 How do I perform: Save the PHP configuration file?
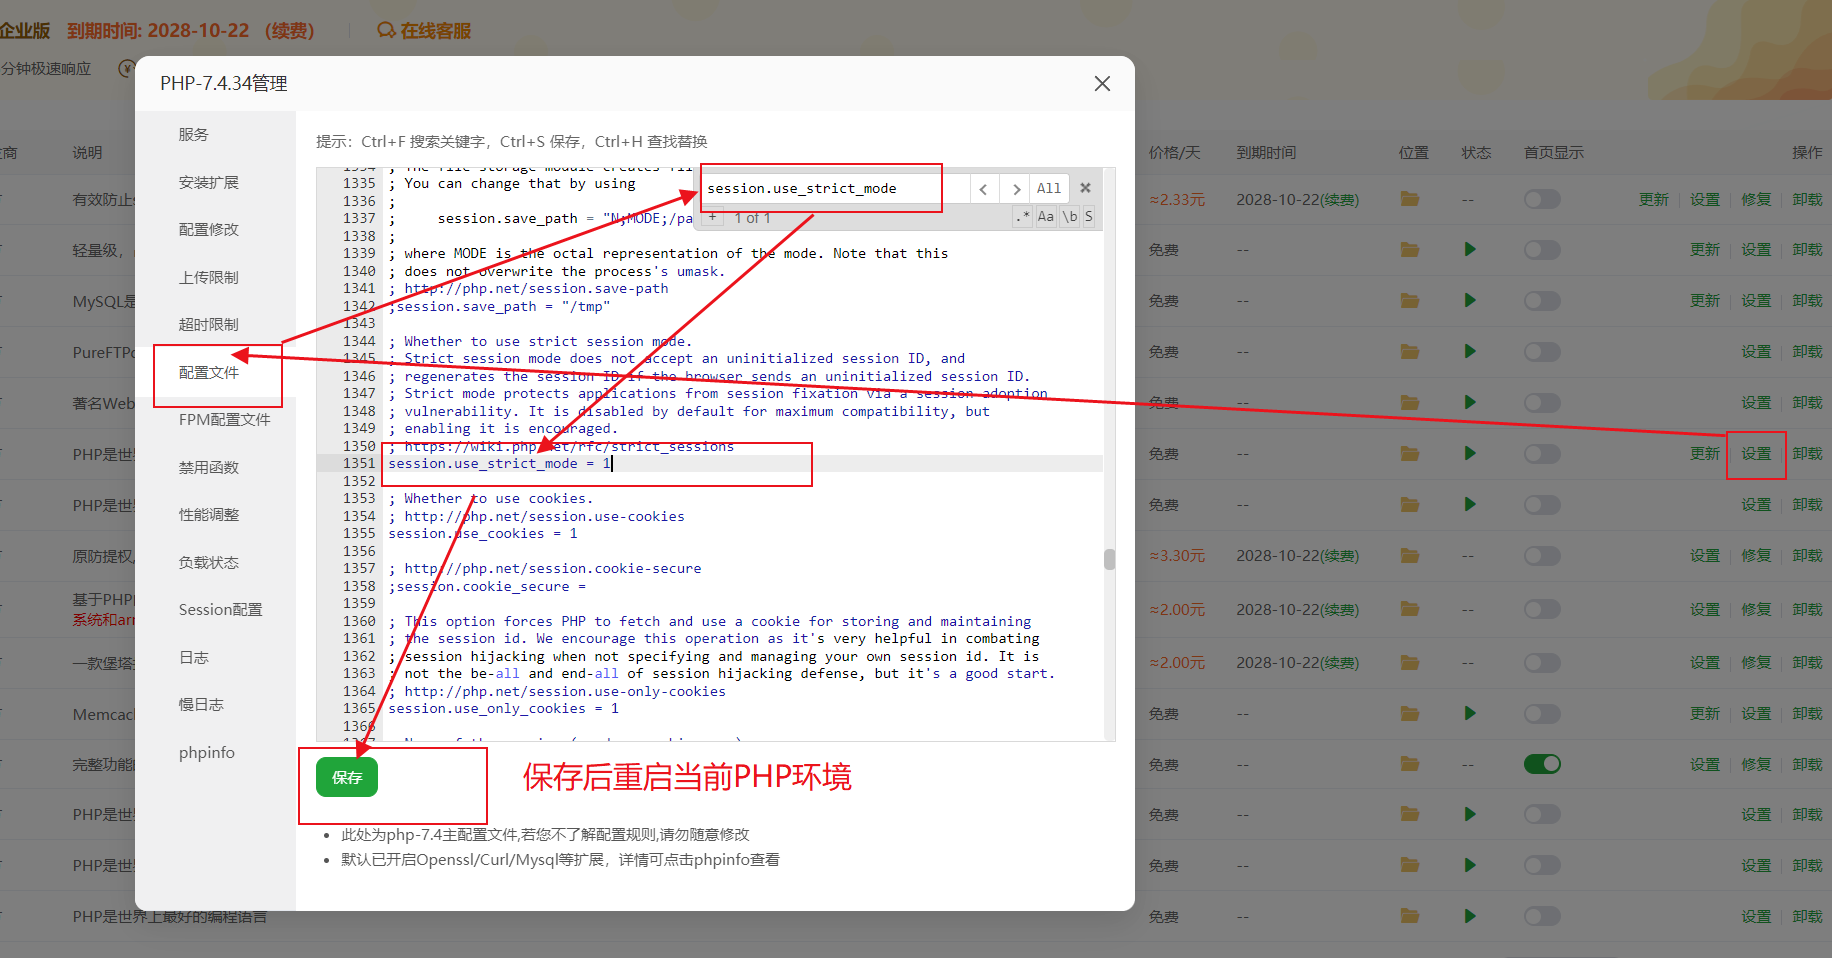click(x=347, y=777)
